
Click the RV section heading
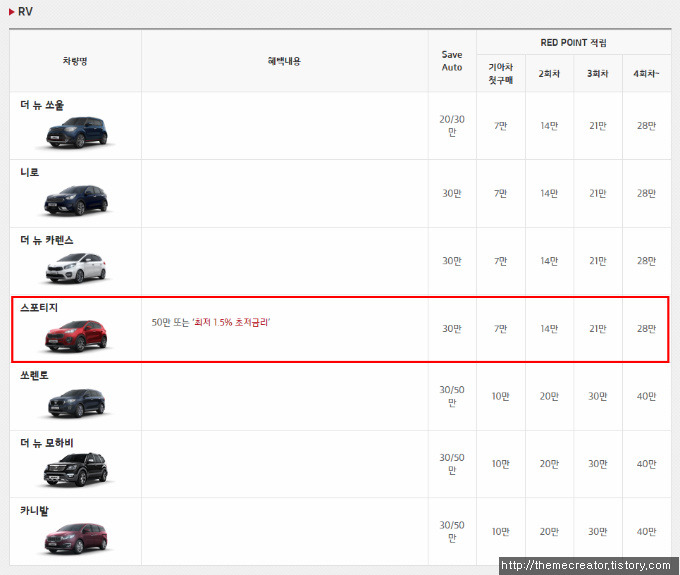coord(25,12)
